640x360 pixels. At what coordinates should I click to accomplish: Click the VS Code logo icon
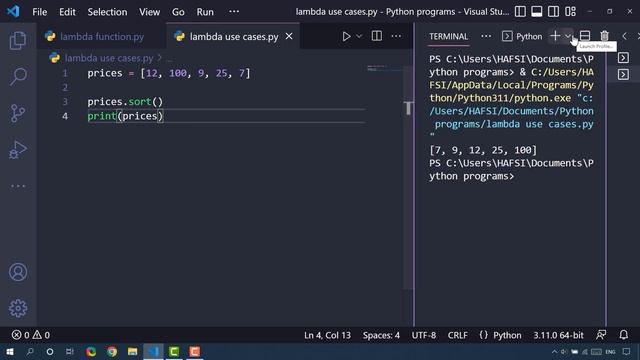tap(13, 11)
